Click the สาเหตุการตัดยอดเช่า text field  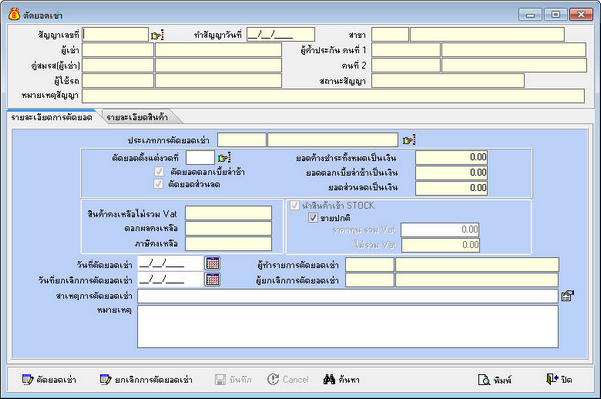[348, 296]
